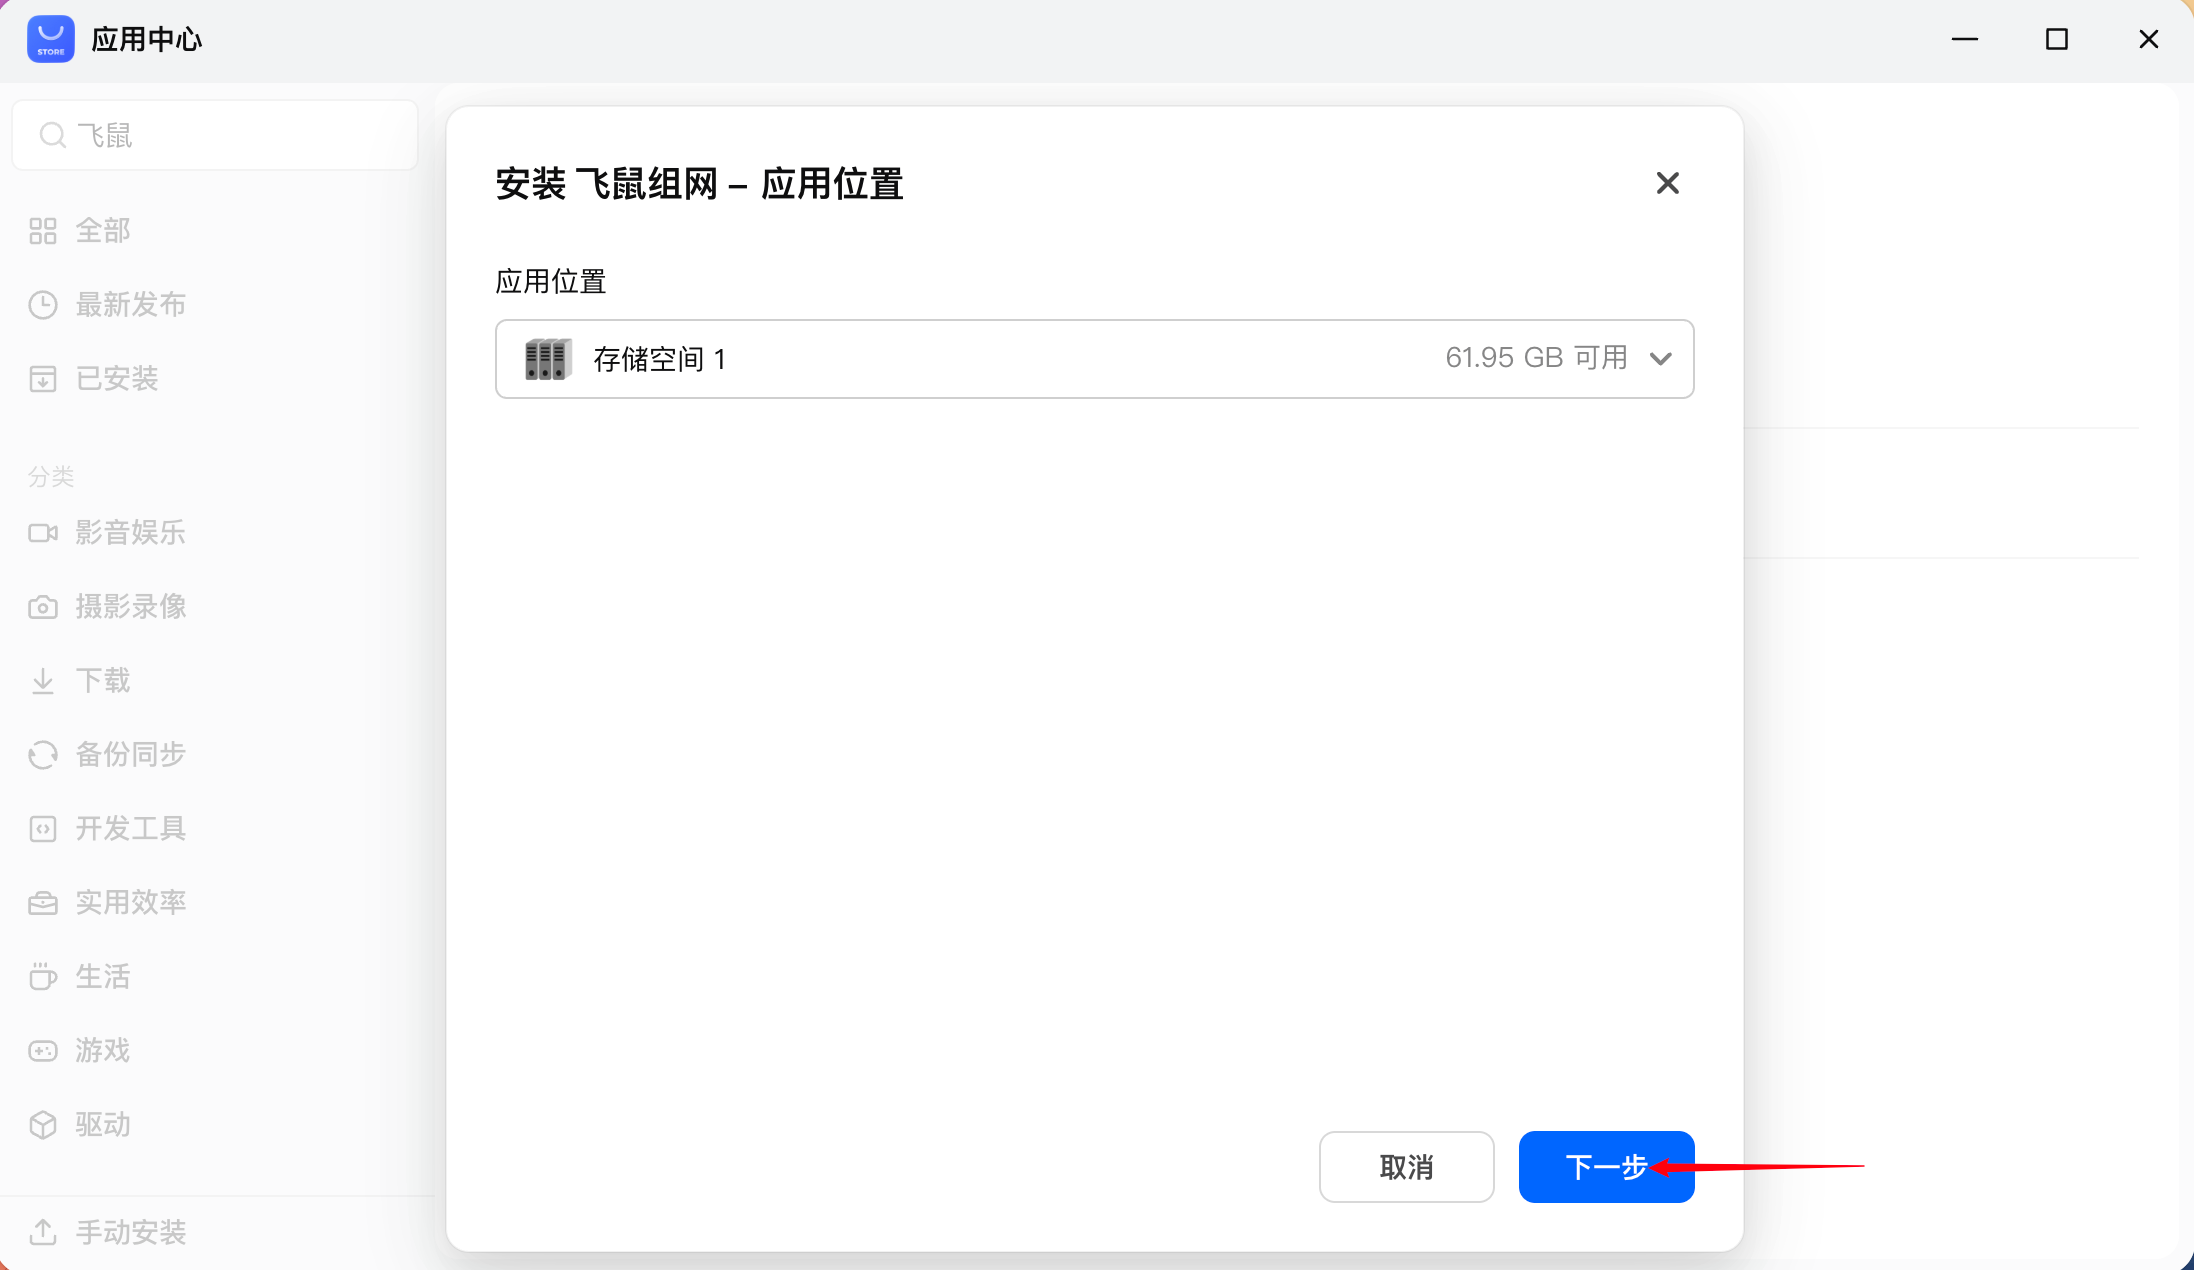Select the 开发工具 category
The height and width of the screenshot is (1270, 2194).
click(x=131, y=829)
